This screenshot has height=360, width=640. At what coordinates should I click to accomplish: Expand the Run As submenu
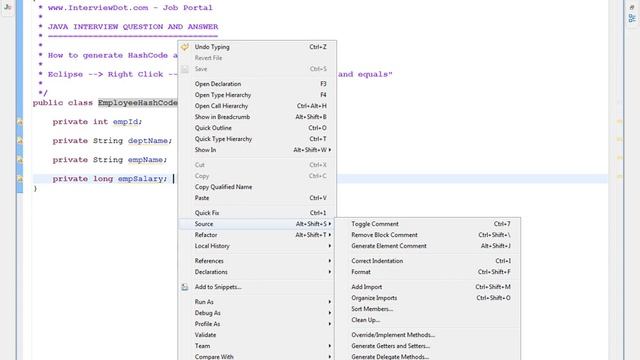(257, 302)
